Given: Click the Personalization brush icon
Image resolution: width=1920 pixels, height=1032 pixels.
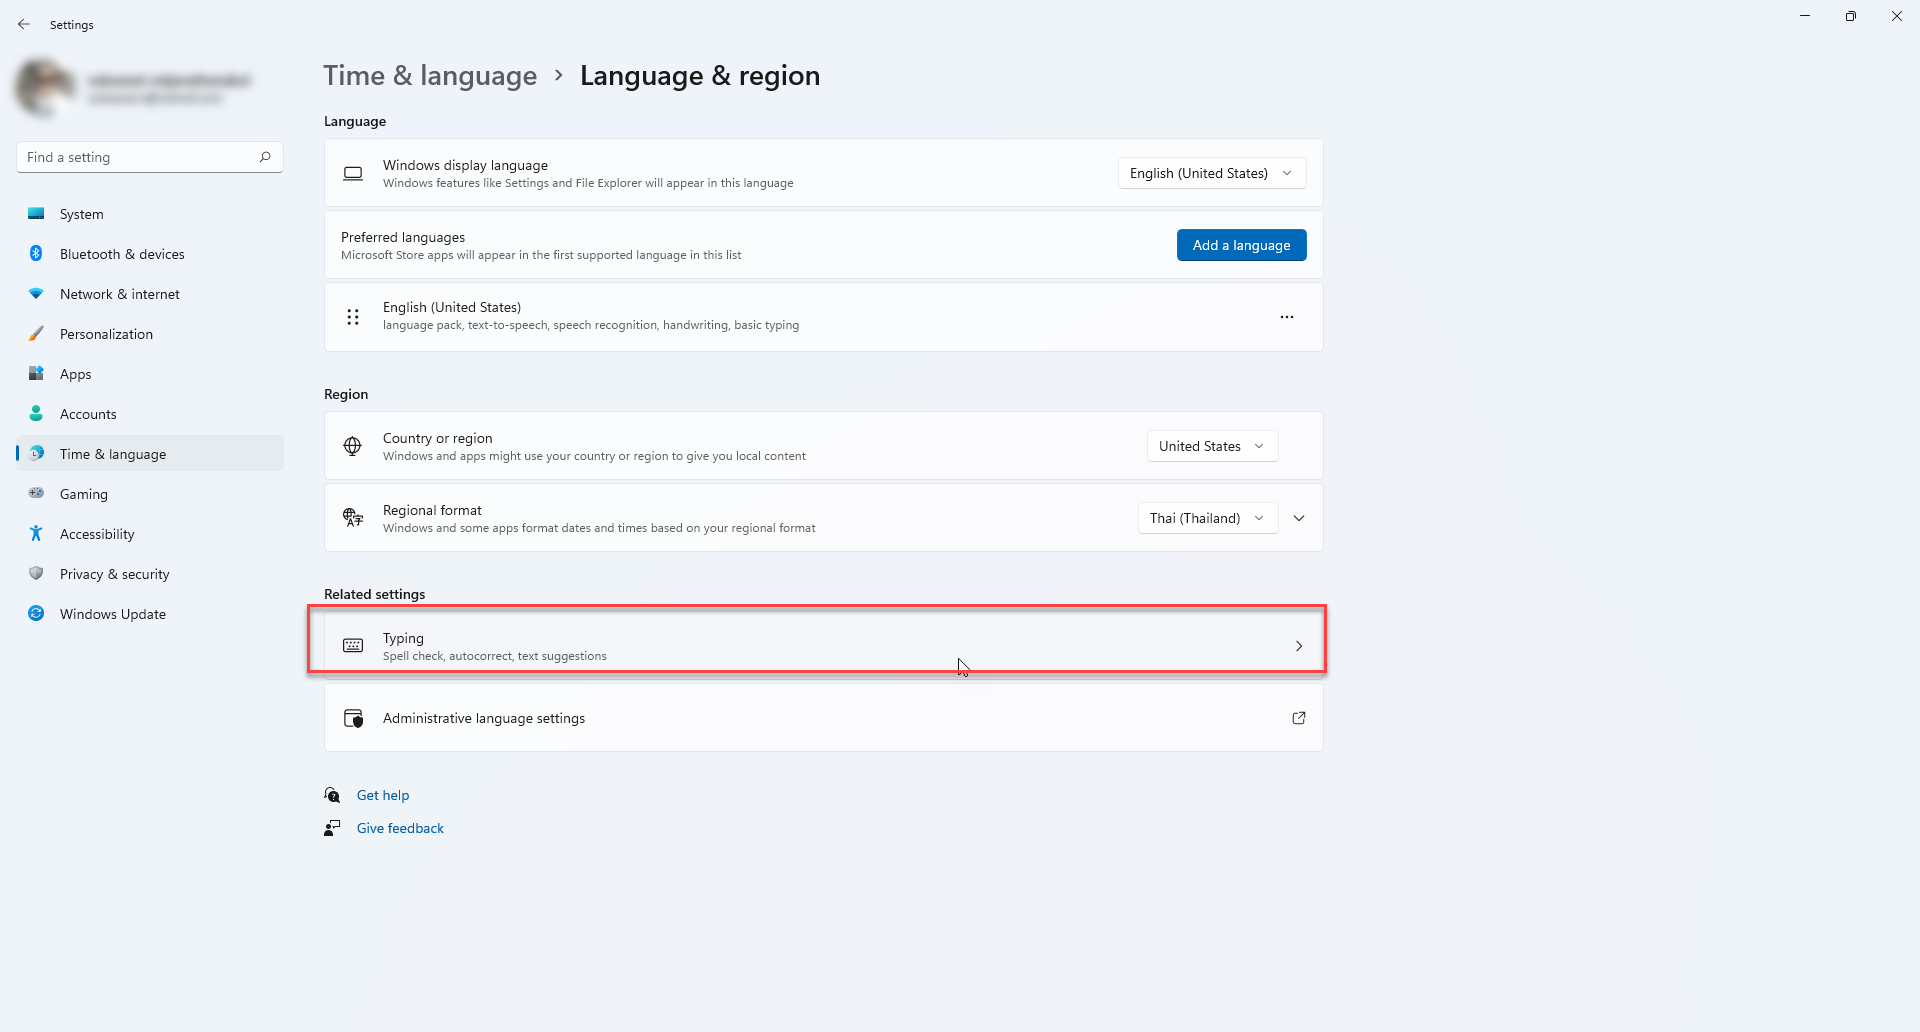Looking at the screenshot, I should point(36,334).
